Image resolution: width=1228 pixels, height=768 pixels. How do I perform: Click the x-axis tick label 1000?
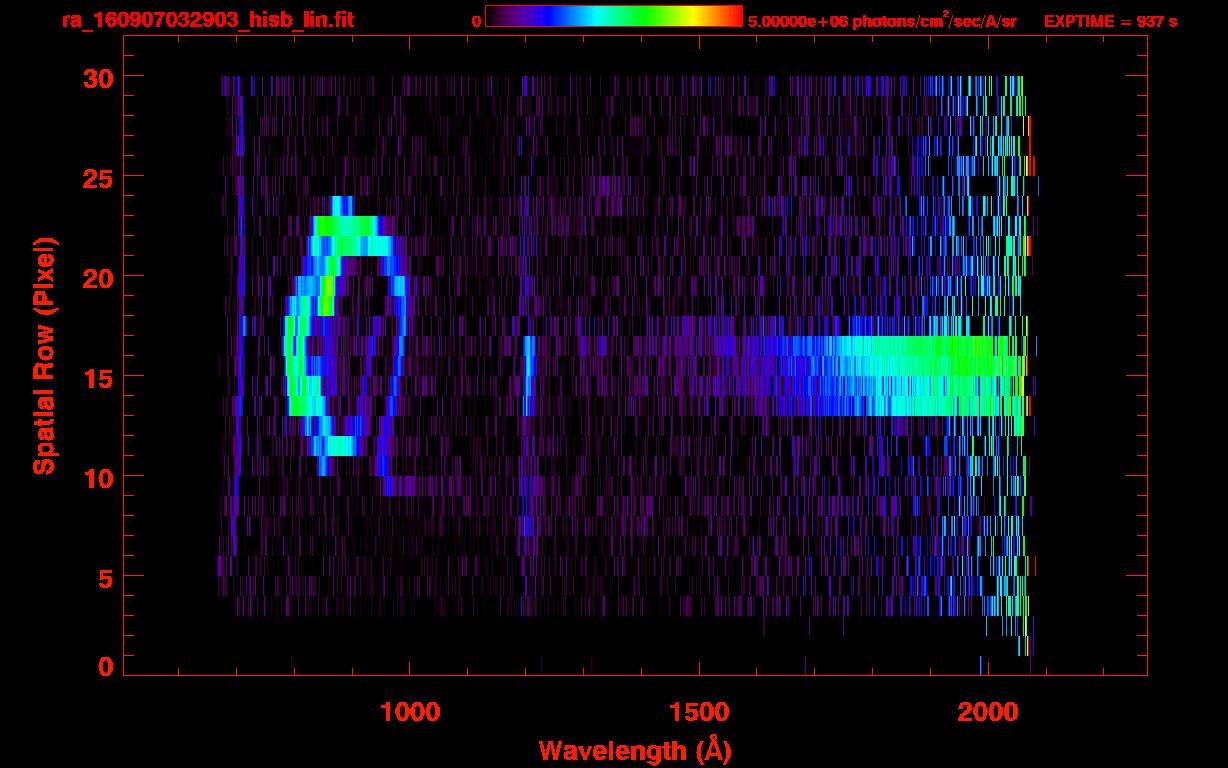coord(410,712)
